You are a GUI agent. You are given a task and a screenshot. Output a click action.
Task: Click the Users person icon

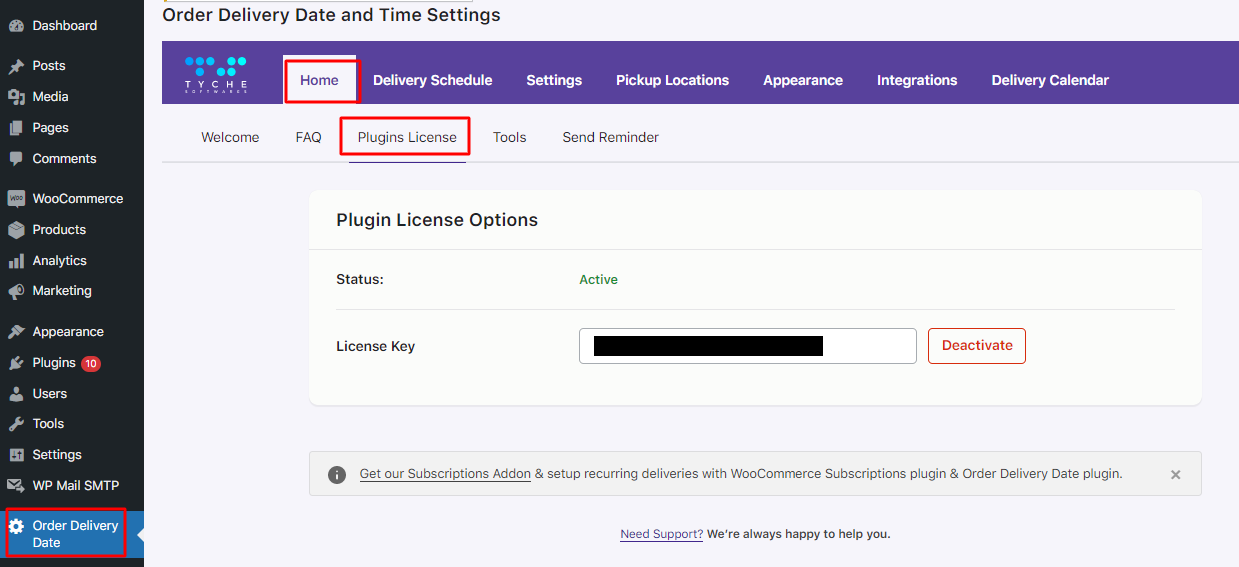pos(16,394)
